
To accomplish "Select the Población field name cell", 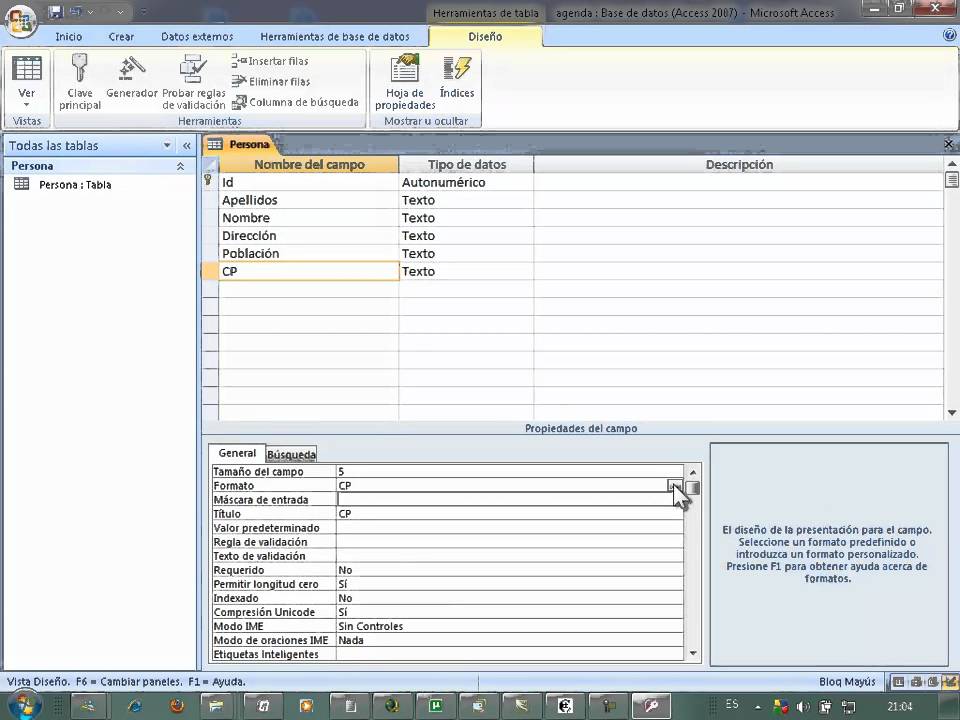I will click(309, 253).
